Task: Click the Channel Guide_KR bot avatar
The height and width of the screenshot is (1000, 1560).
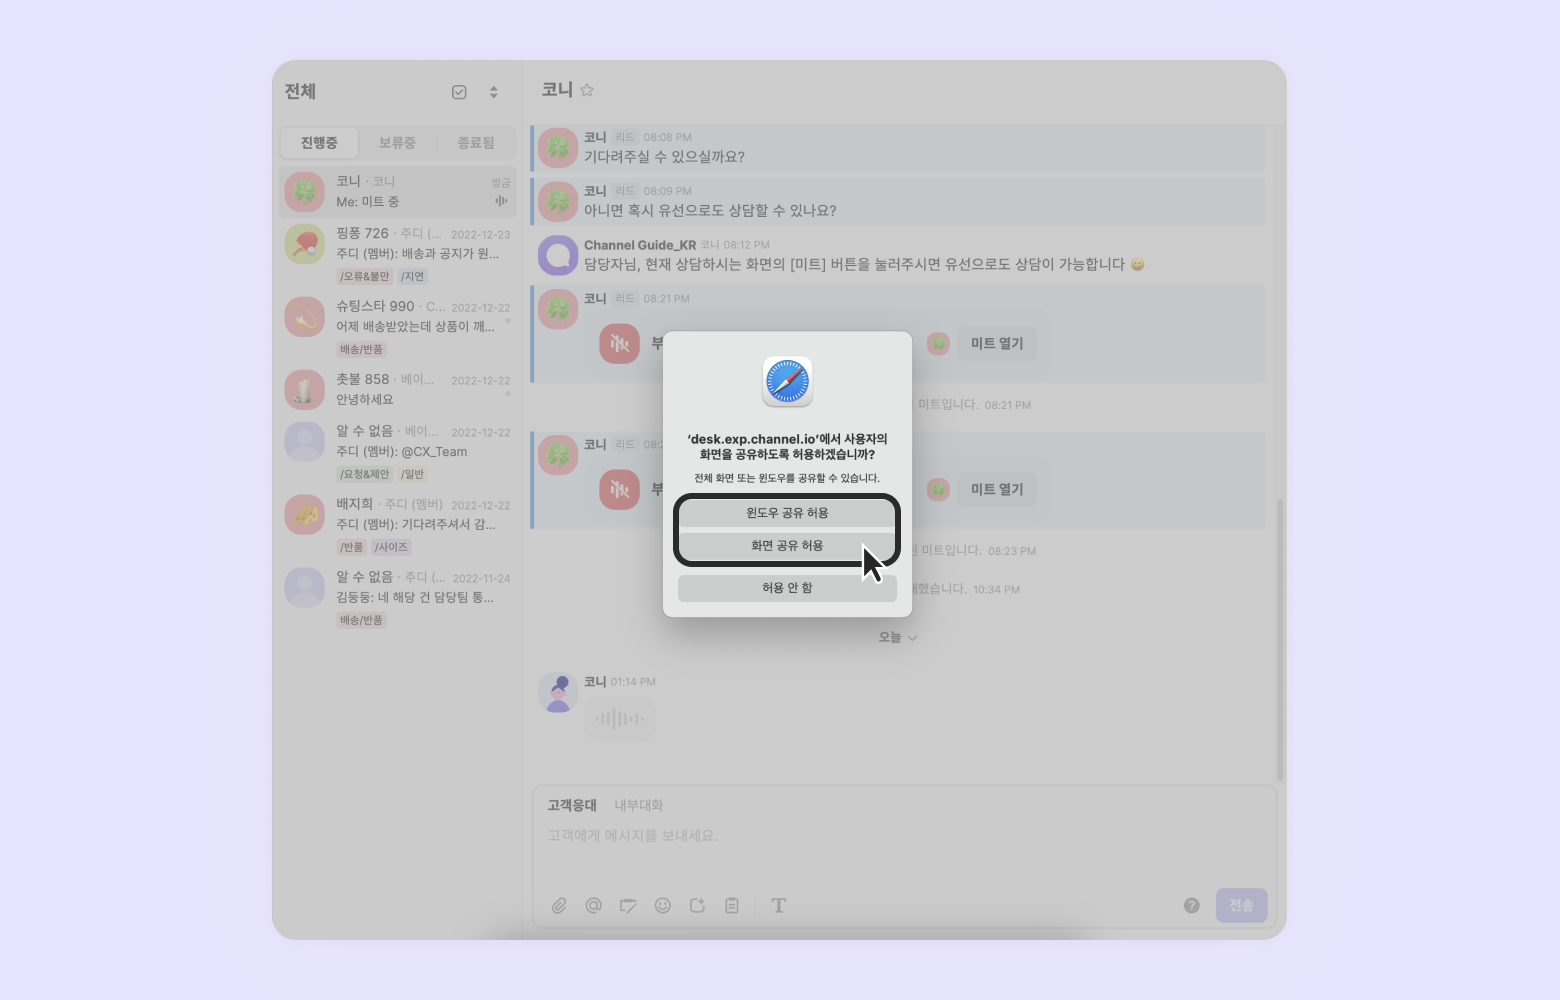Action: [558, 255]
